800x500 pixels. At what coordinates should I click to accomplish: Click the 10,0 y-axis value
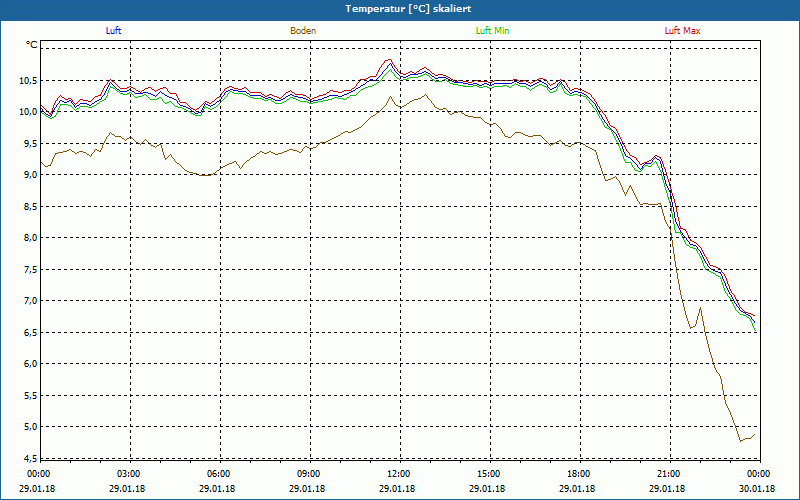[28, 112]
